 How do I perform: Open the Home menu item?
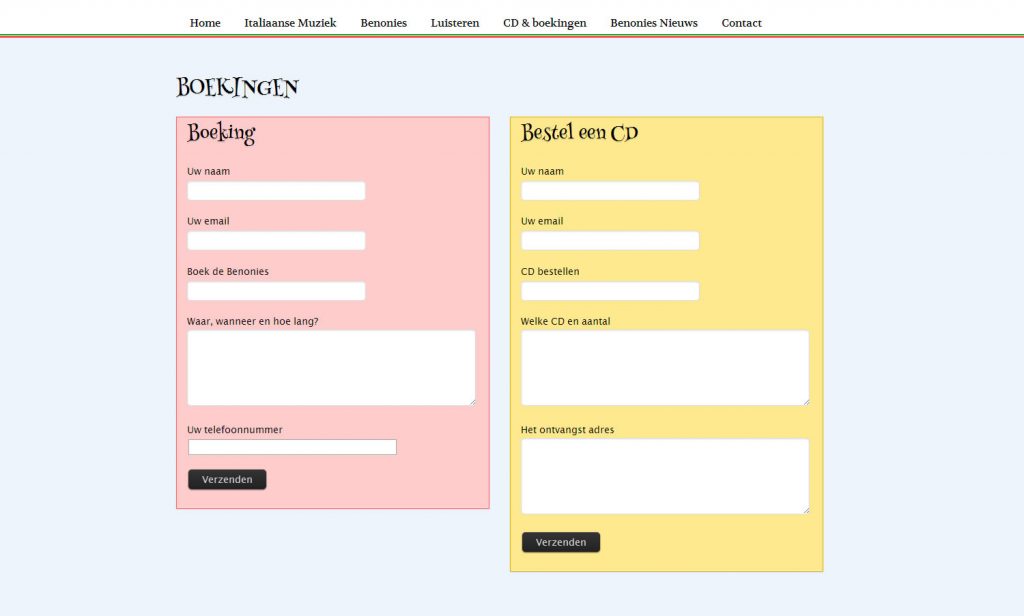pos(205,23)
